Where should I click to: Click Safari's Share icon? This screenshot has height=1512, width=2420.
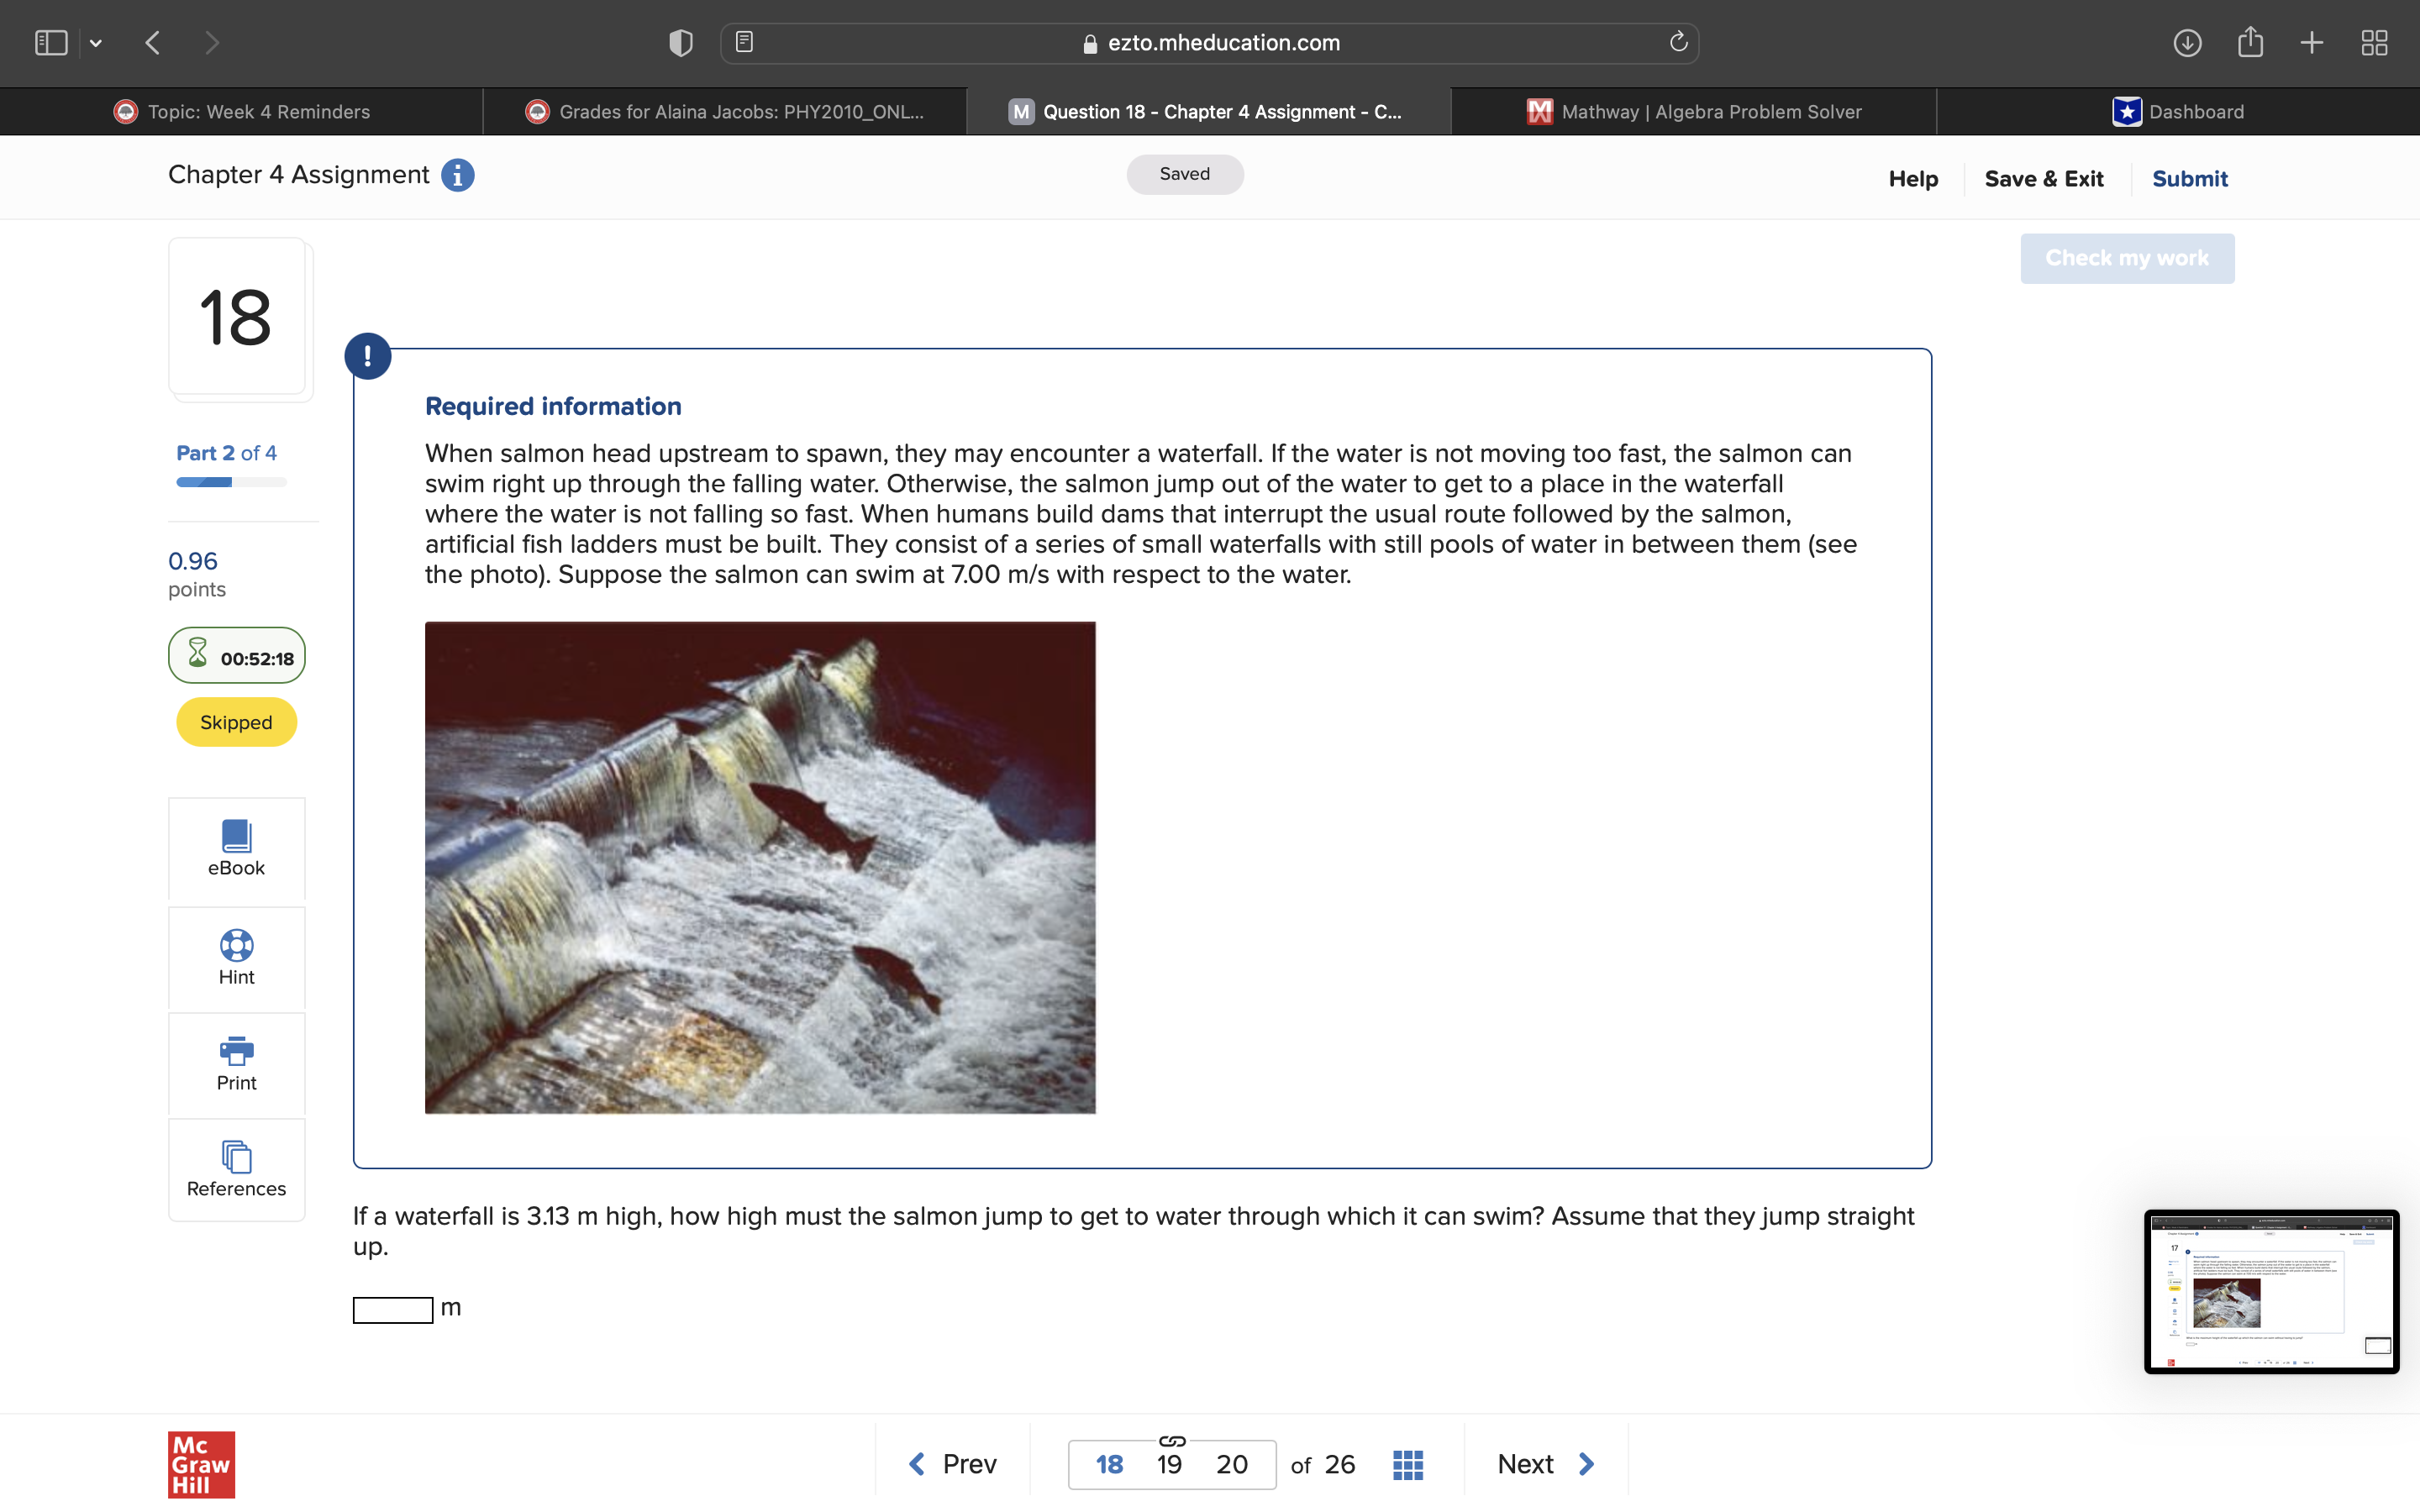2250,42
